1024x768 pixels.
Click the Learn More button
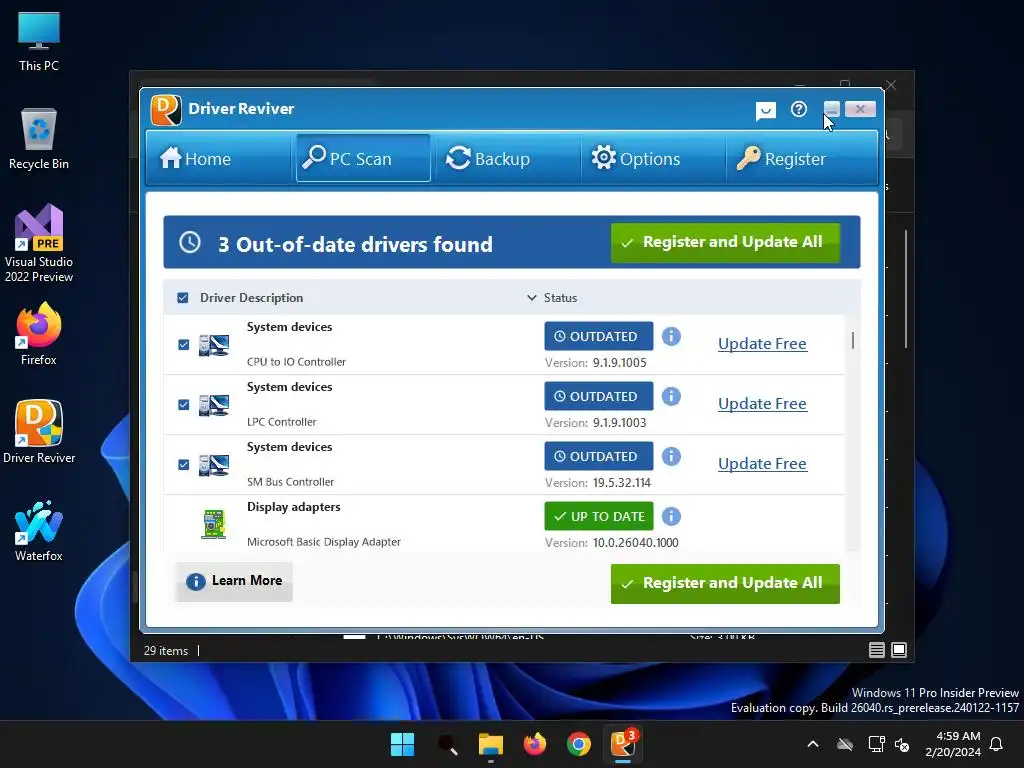(234, 581)
